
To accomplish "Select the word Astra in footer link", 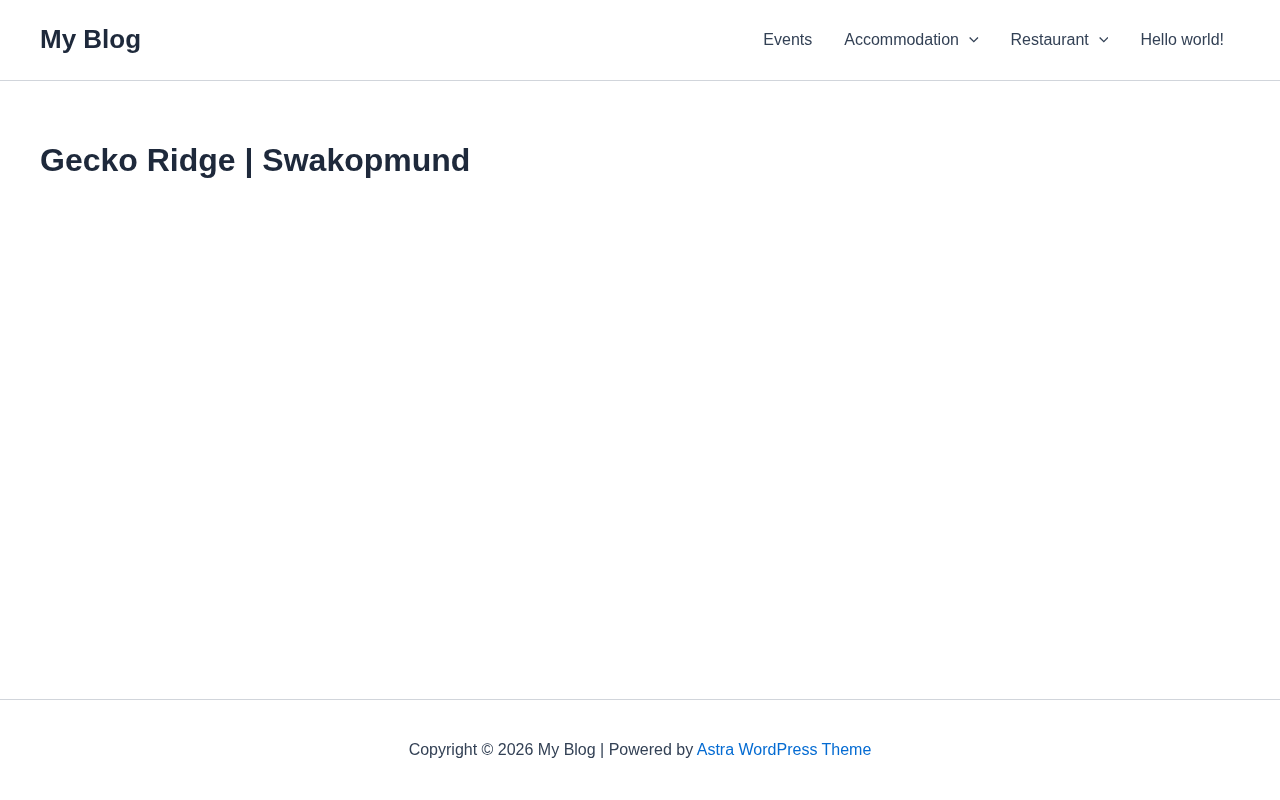I will (x=716, y=750).
